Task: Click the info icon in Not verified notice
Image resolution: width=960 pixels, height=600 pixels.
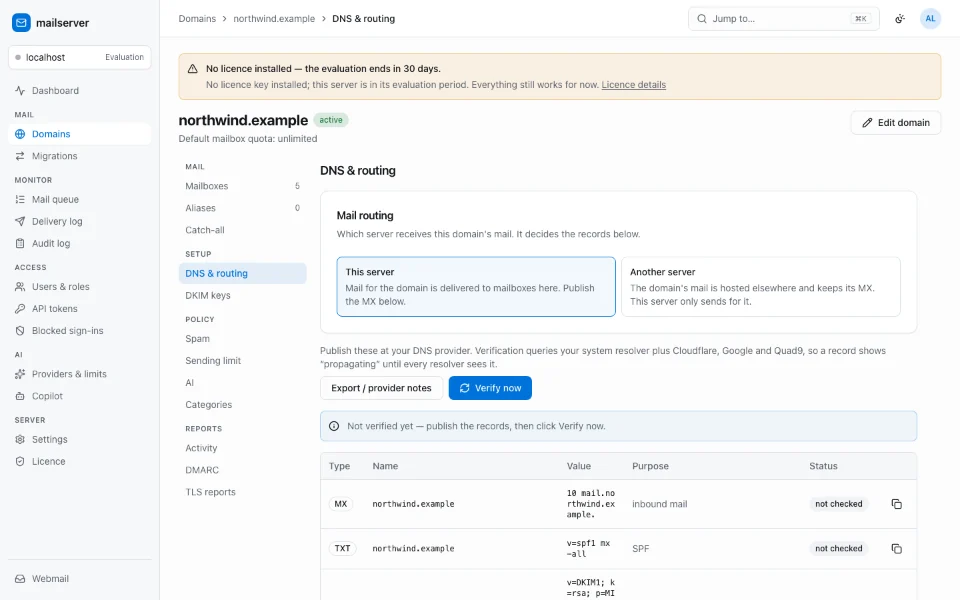Action: click(x=334, y=426)
